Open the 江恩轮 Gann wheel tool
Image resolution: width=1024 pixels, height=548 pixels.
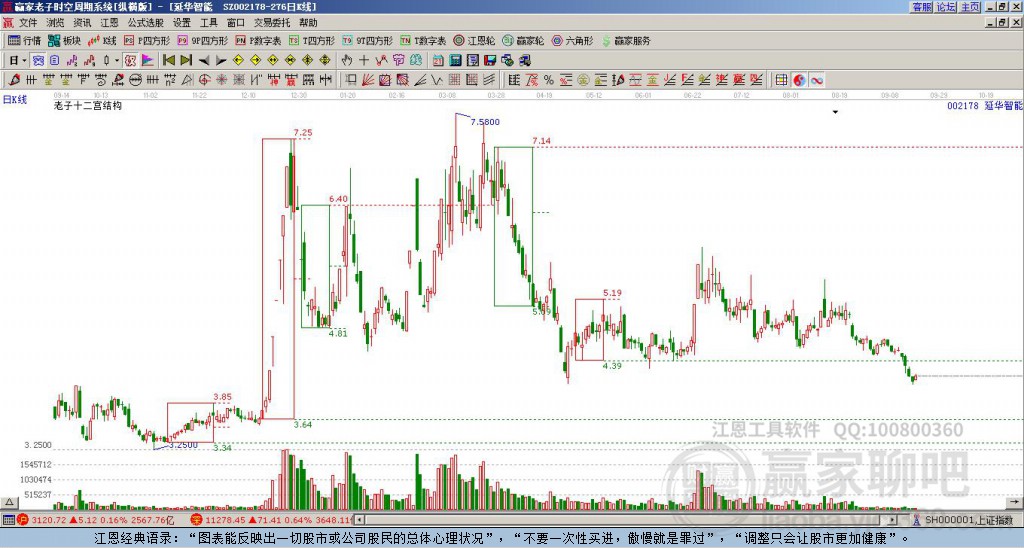coord(474,40)
